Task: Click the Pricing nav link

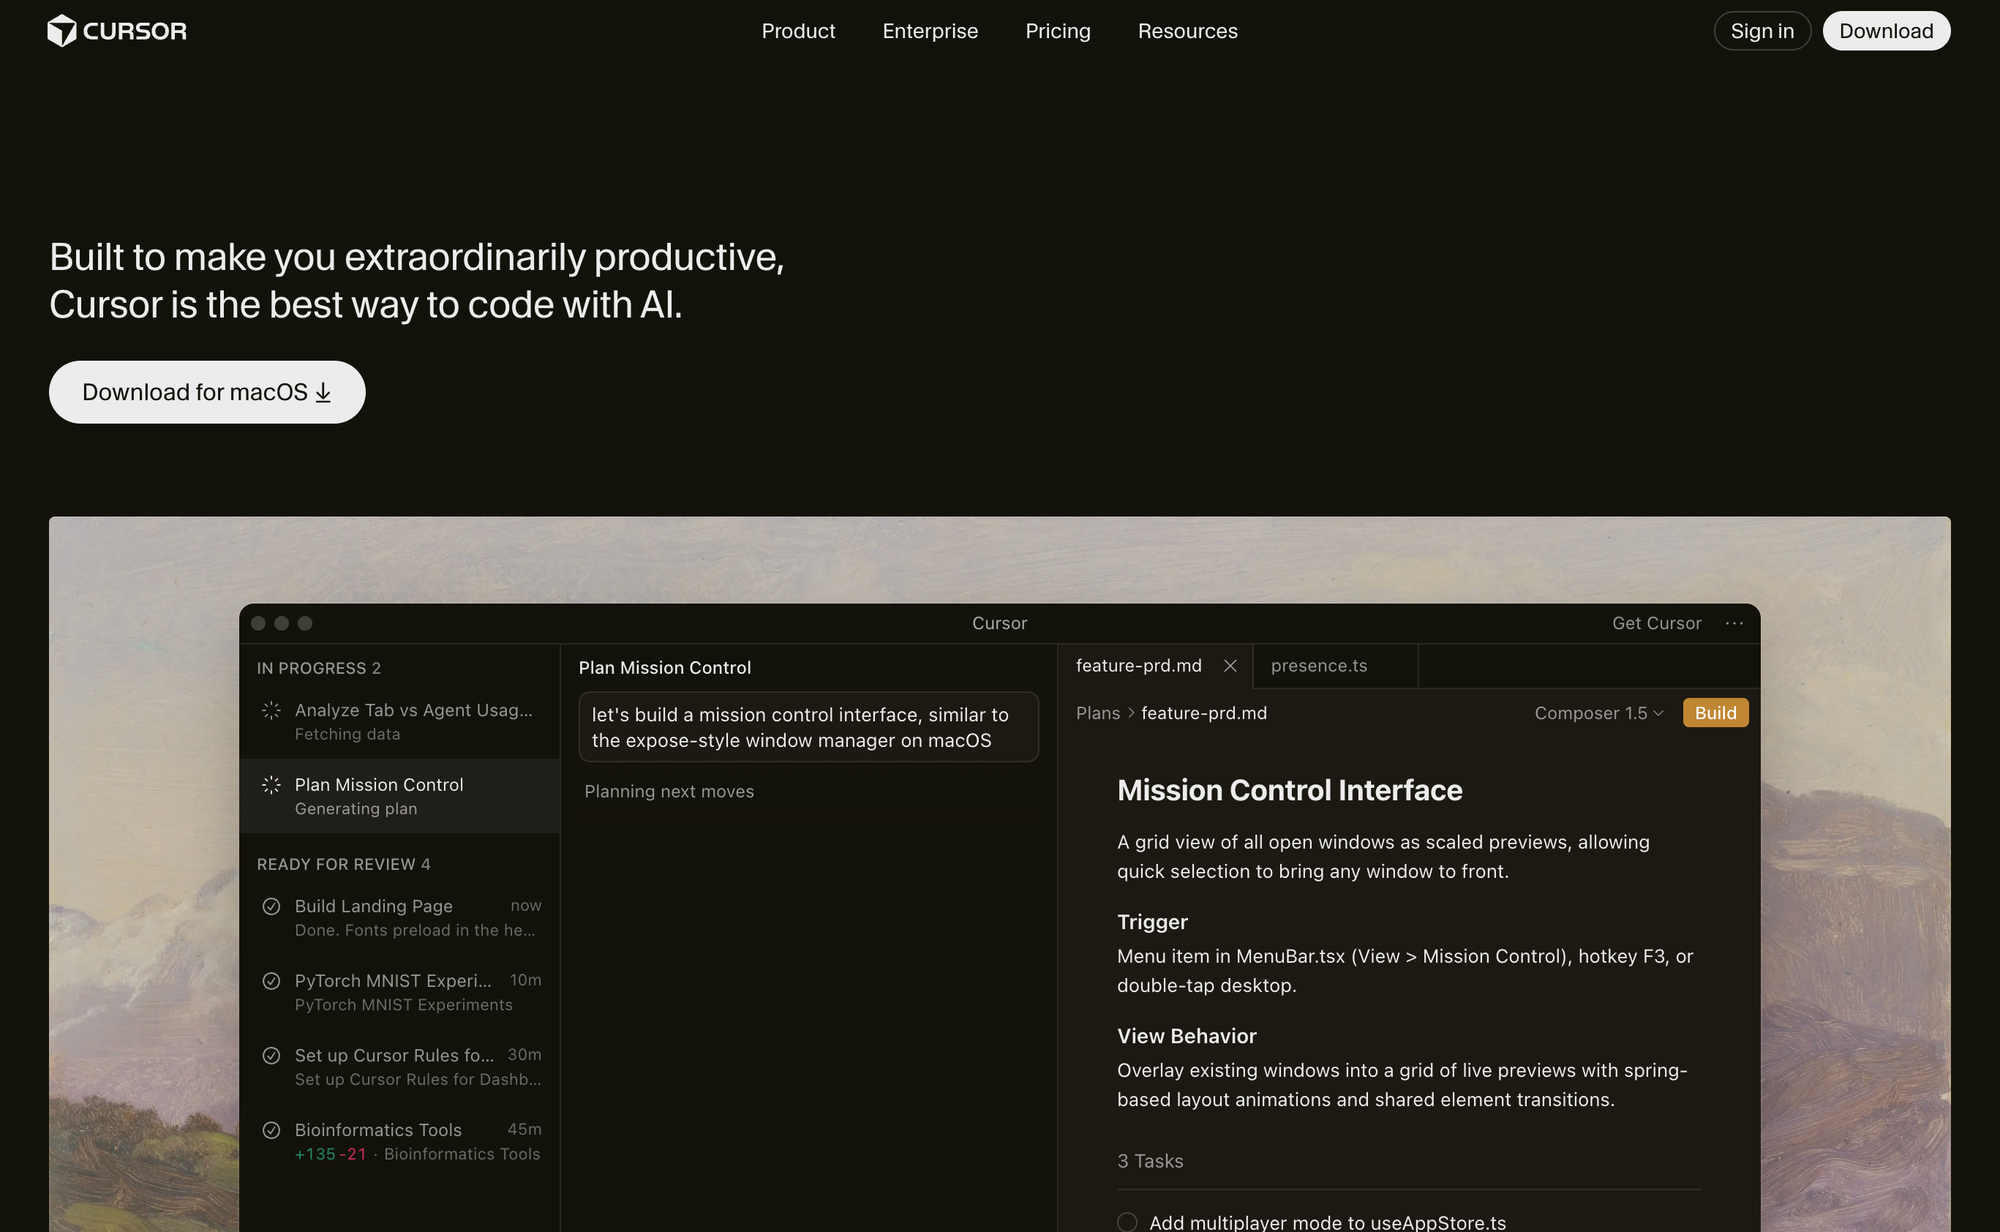Action: [1057, 31]
